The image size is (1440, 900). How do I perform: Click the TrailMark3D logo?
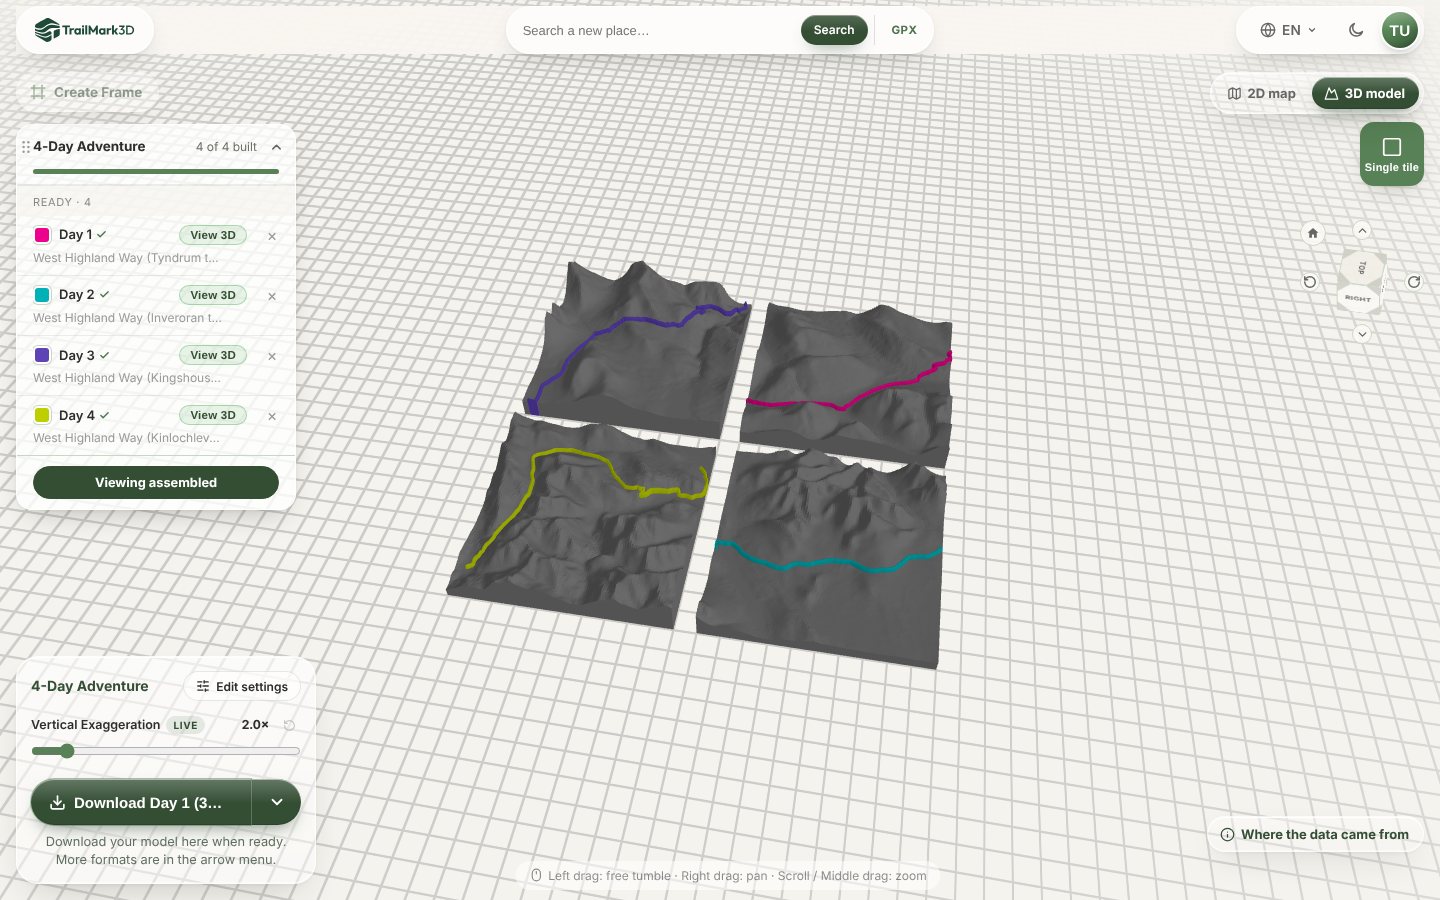84,30
